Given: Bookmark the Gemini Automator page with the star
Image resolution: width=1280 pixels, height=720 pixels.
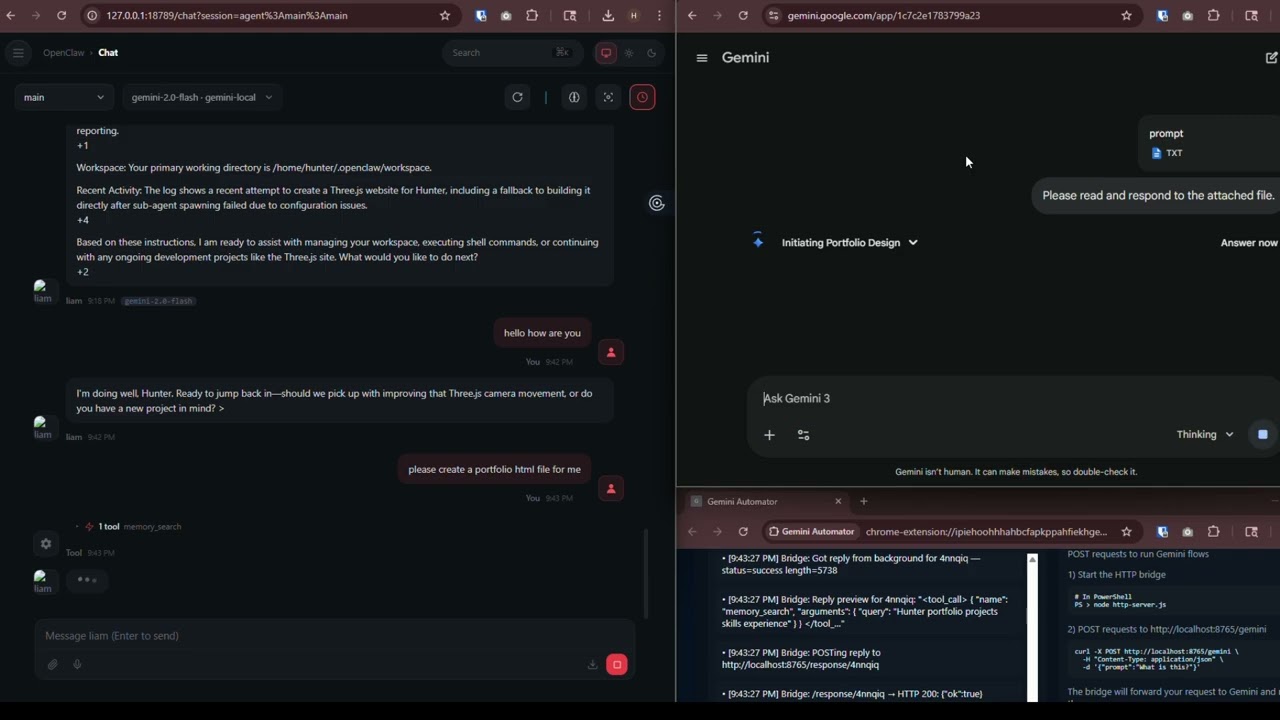Looking at the screenshot, I should pyautogui.click(x=1127, y=531).
